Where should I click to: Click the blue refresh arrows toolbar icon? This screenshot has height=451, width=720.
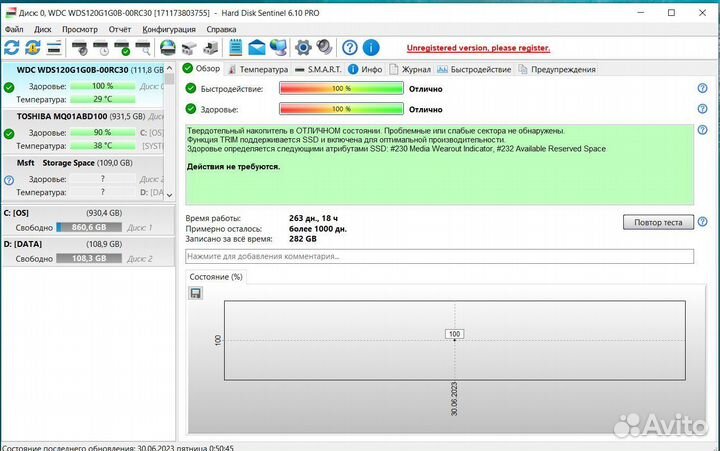pyautogui.click(x=11, y=48)
